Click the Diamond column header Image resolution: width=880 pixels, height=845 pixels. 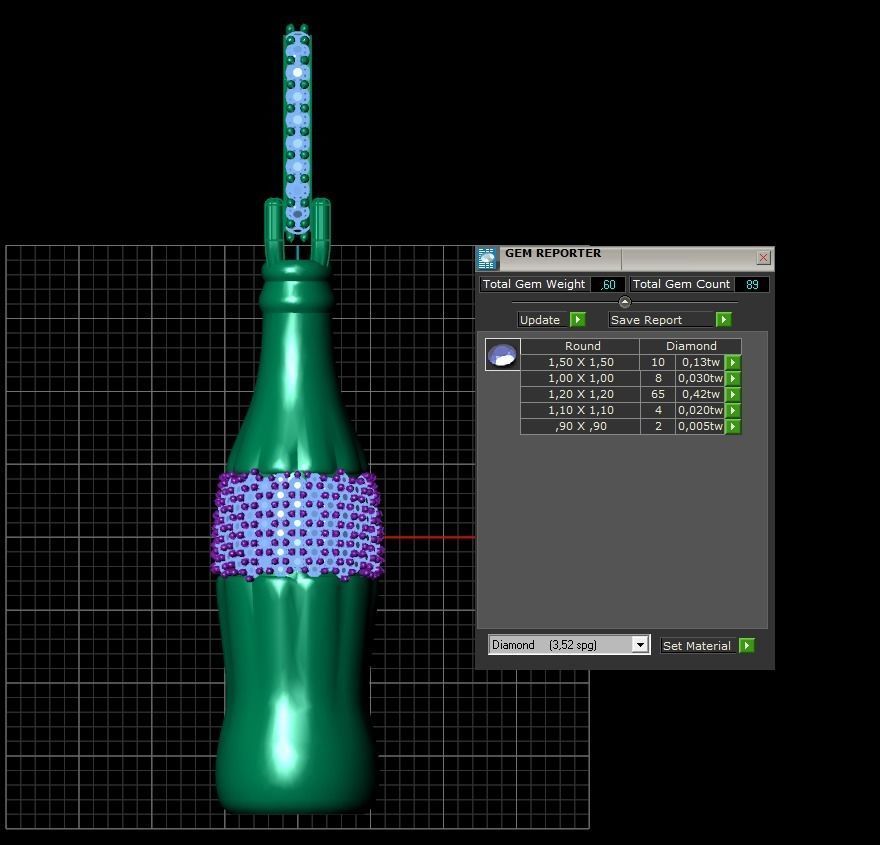(x=691, y=346)
